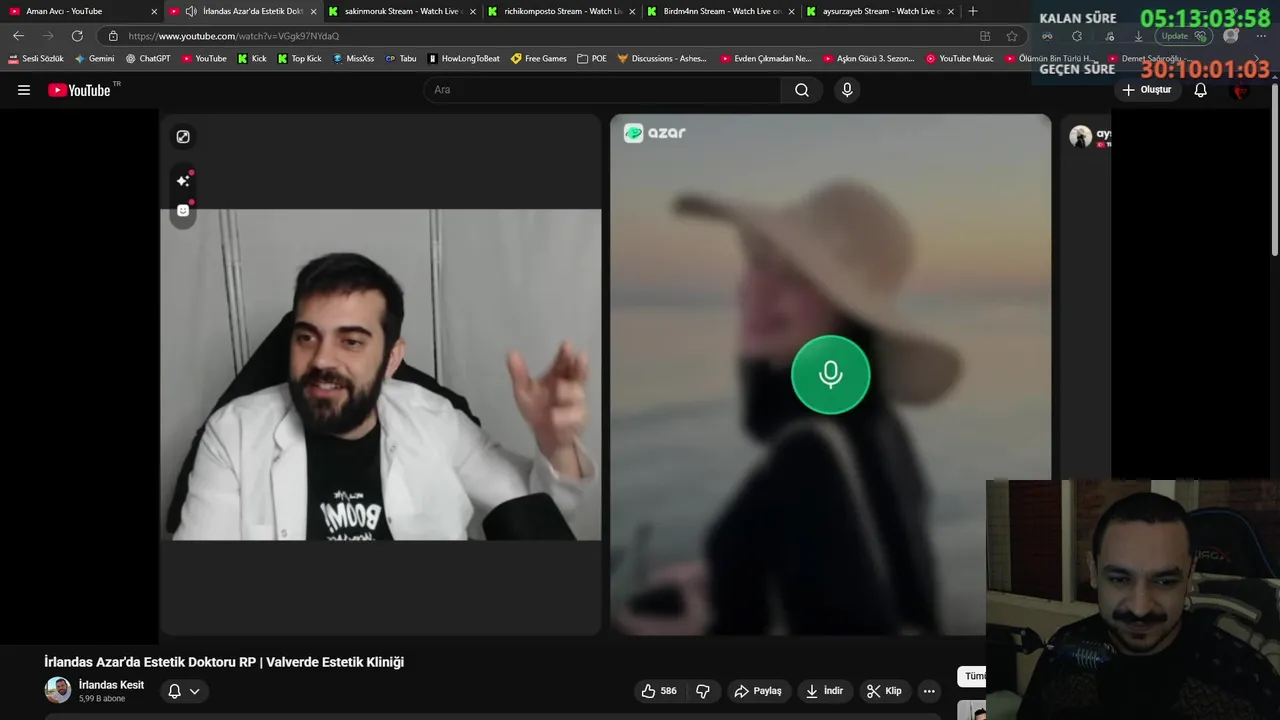Click the Azar logo in the video

pos(655,133)
